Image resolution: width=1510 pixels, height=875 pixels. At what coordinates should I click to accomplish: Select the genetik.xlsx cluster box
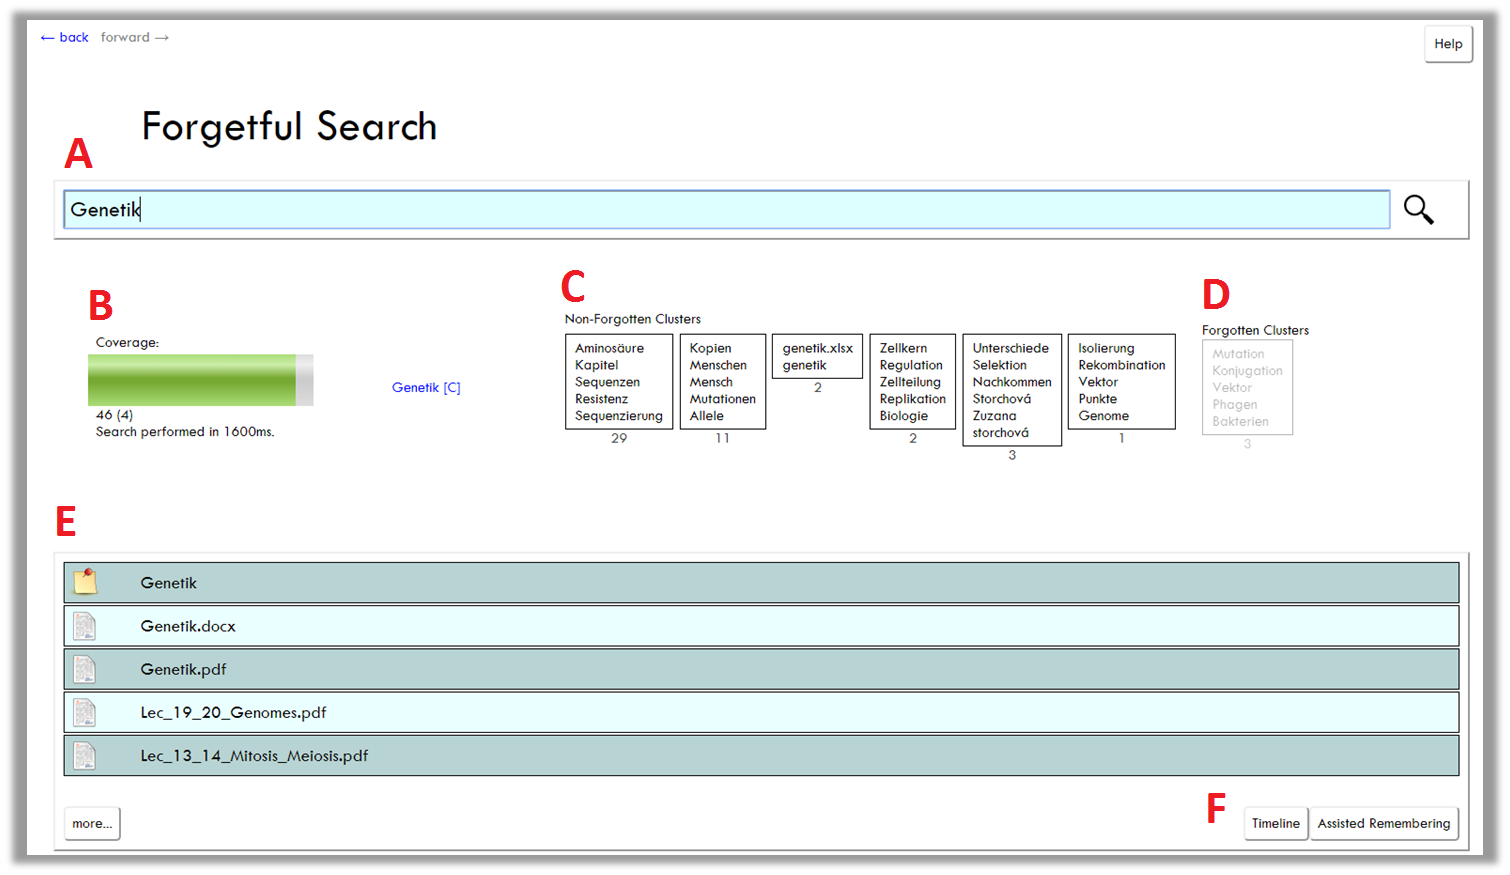pos(817,357)
